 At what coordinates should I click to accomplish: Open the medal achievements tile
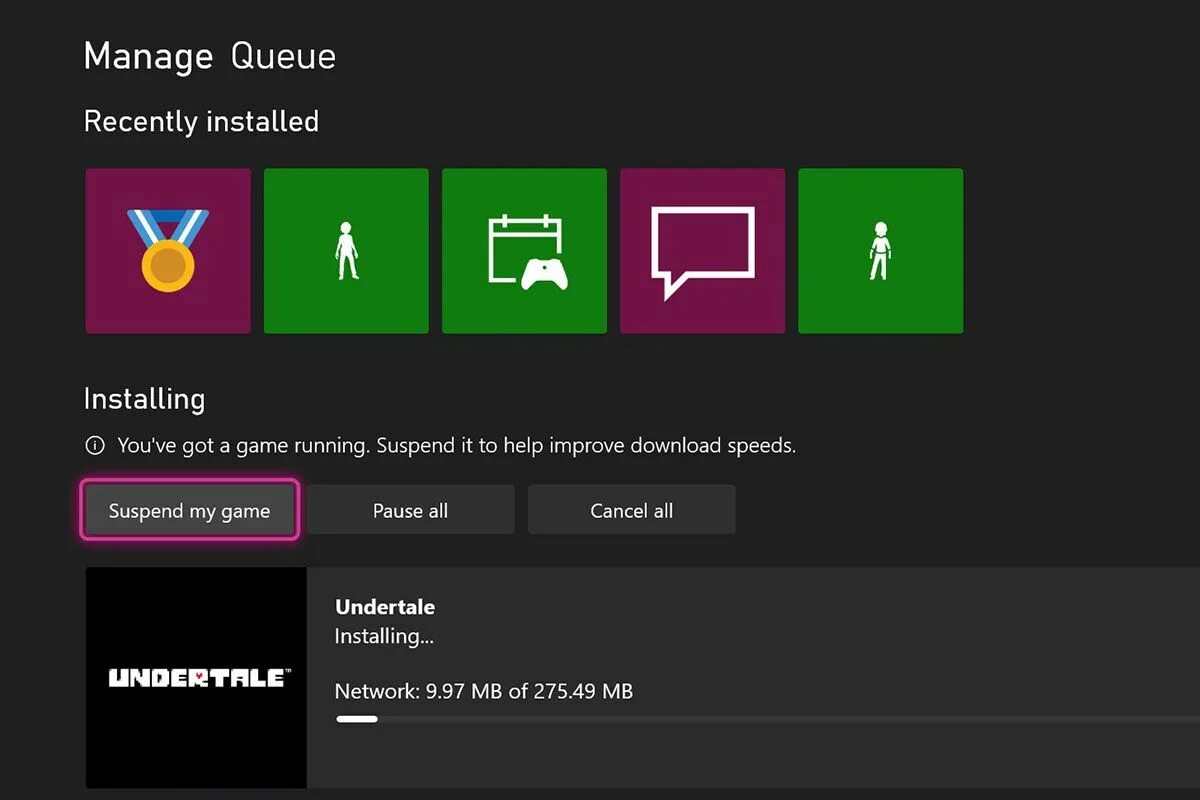coord(168,251)
